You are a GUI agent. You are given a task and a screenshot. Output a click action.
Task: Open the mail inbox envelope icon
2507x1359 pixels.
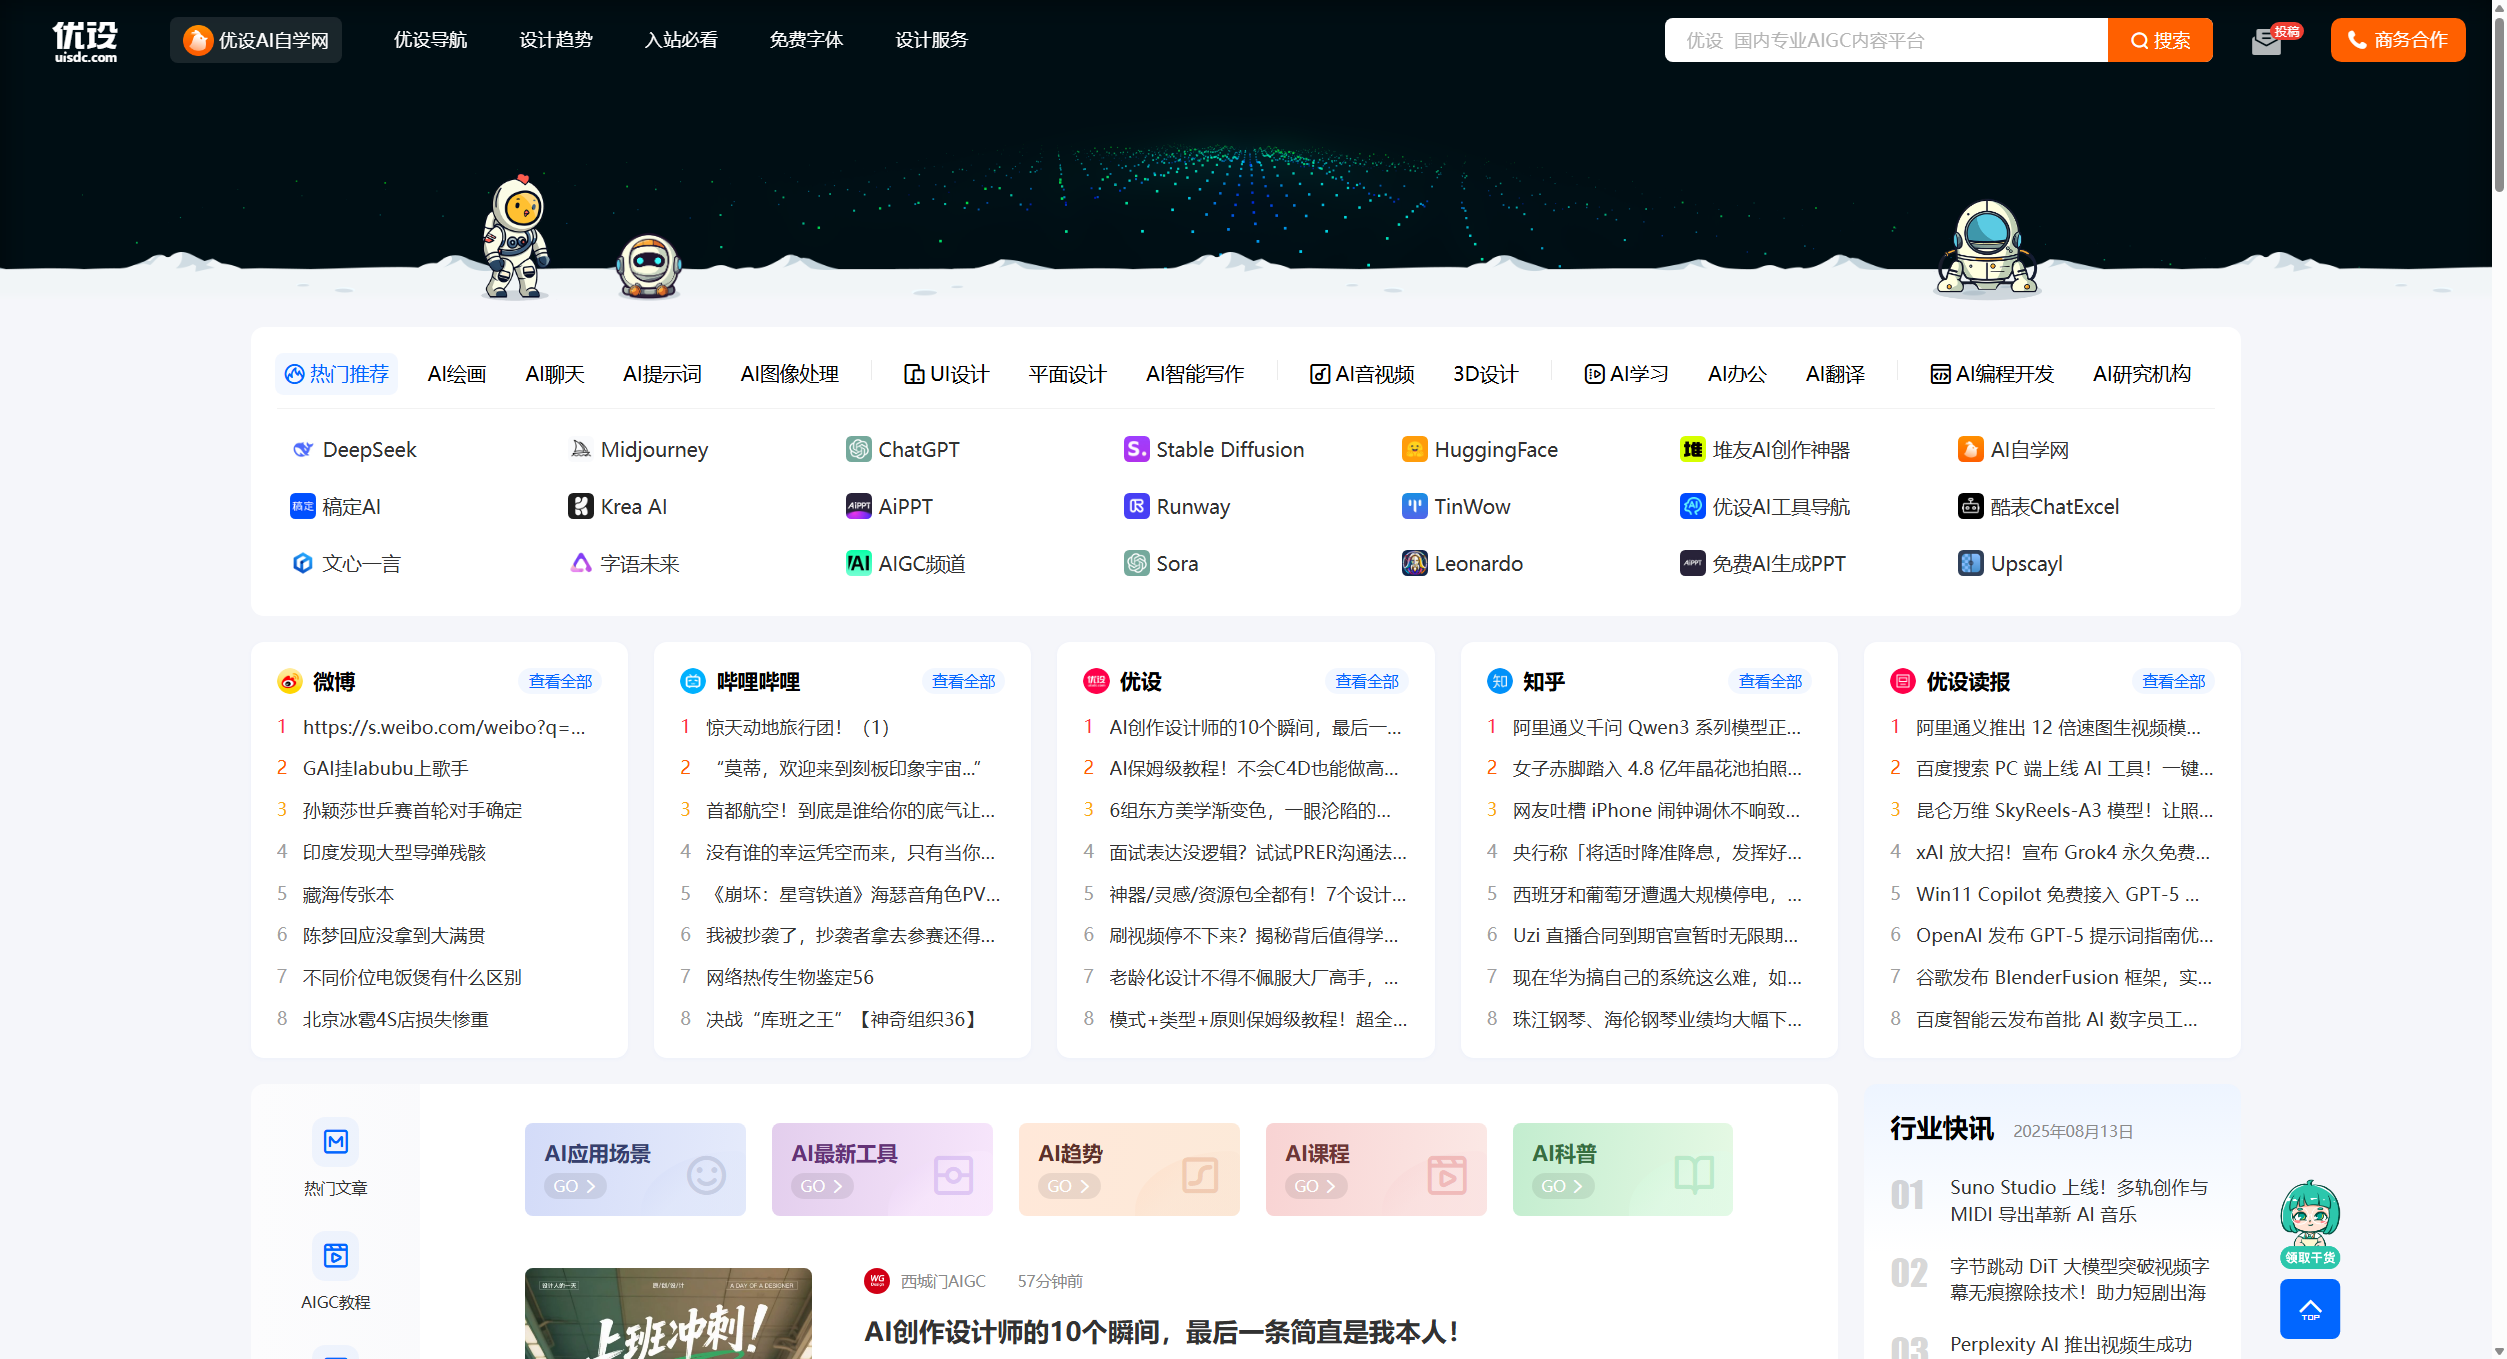point(2266,42)
